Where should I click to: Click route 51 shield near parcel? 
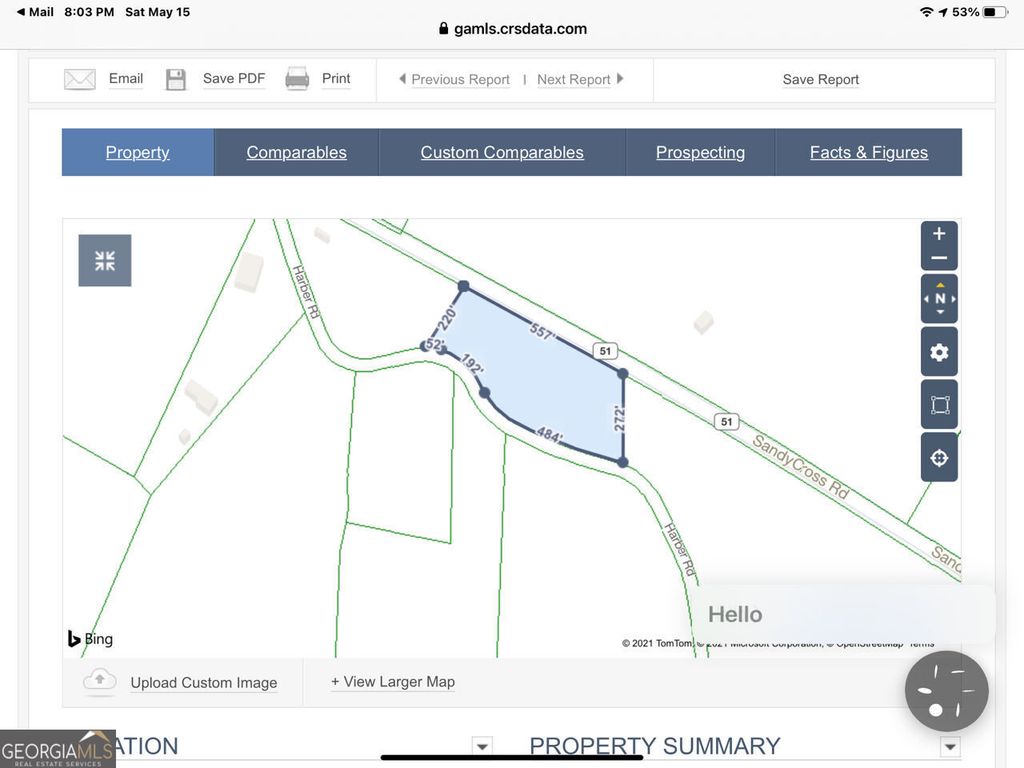click(605, 351)
